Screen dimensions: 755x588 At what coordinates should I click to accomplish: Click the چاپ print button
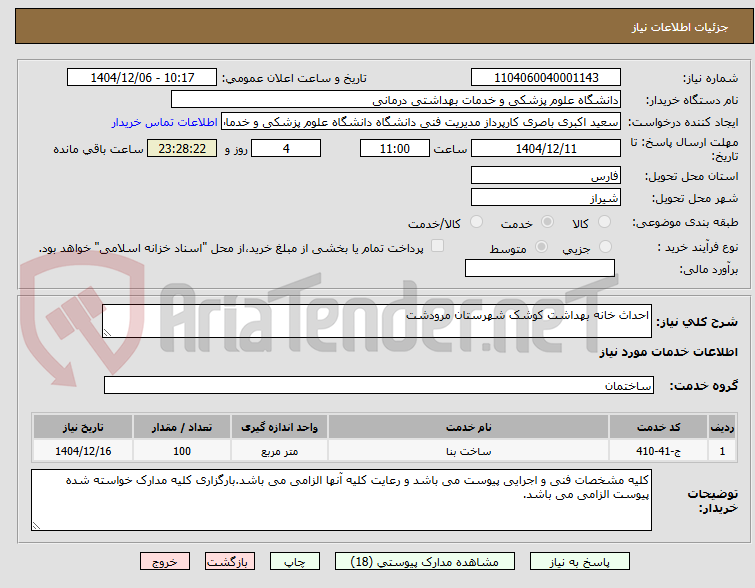pyautogui.click(x=295, y=562)
